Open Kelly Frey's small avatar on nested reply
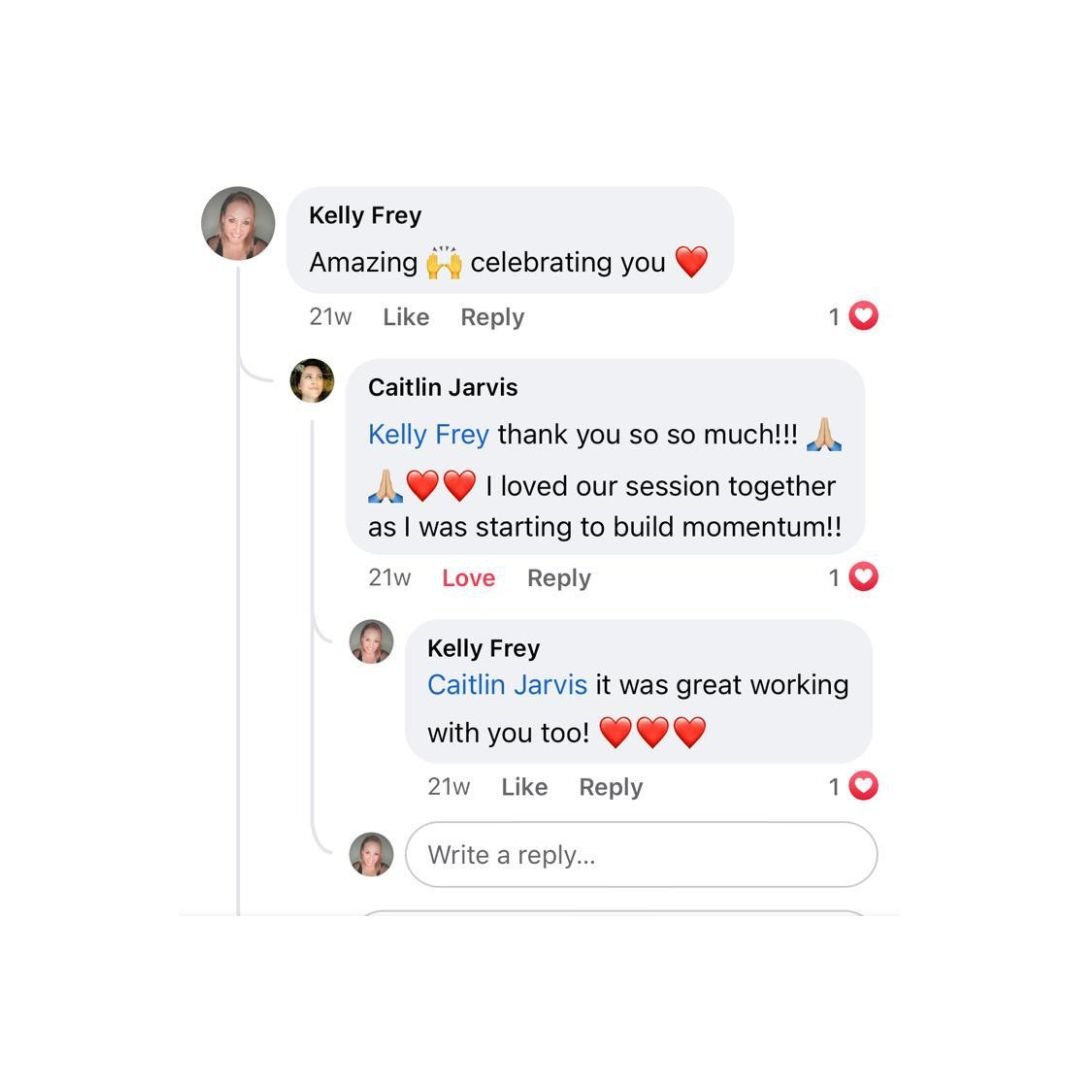This screenshot has height=1080, width=1080. point(371,641)
